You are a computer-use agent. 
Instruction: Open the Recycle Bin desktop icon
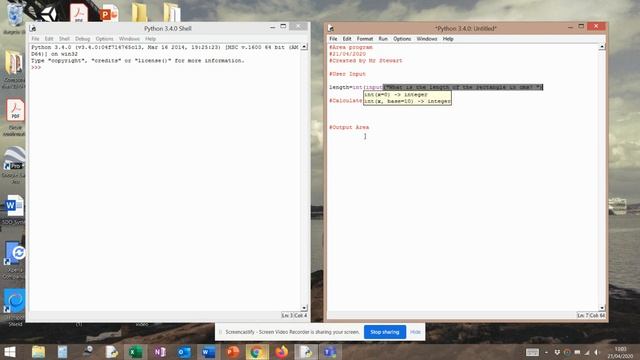[x=15, y=16]
